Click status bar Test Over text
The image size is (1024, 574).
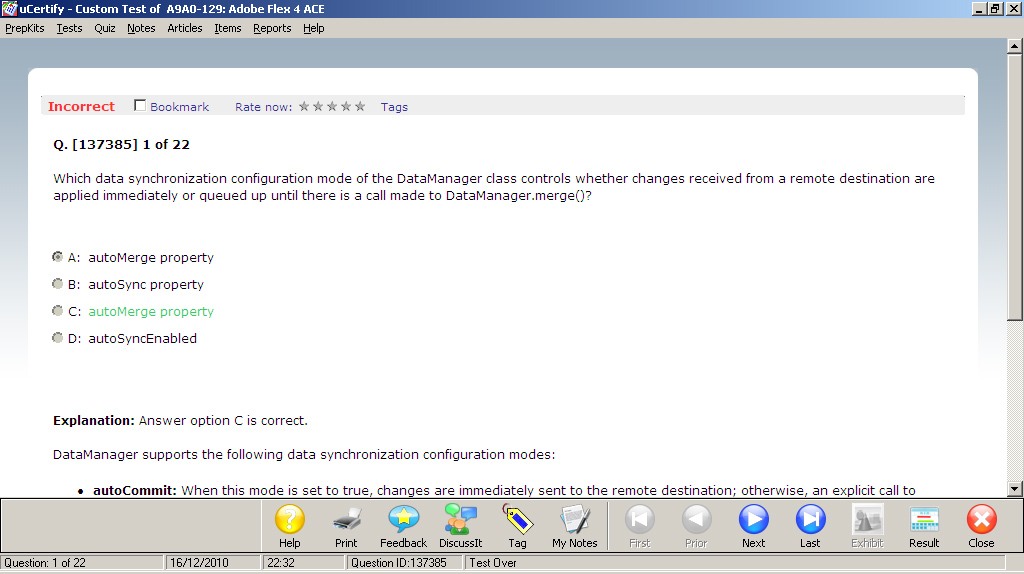click(x=493, y=562)
